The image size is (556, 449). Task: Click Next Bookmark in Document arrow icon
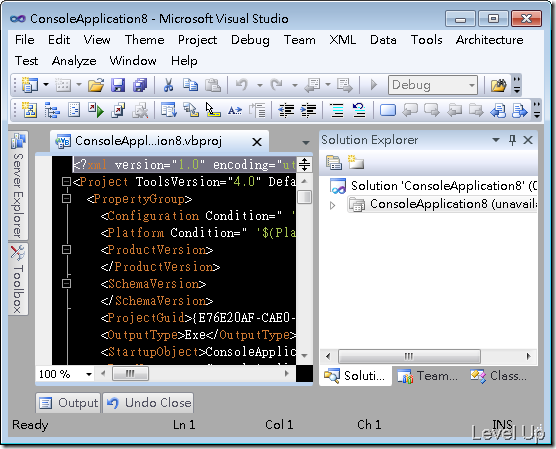click(519, 110)
